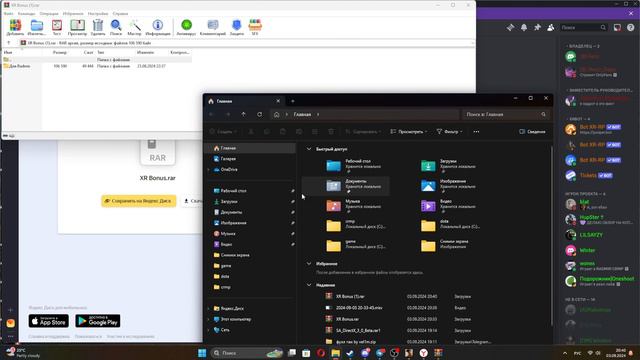Image resolution: width=640 pixels, height=360 pixels.
Task: Click the taskbar Поиск search box
Action: click(247, 353)
